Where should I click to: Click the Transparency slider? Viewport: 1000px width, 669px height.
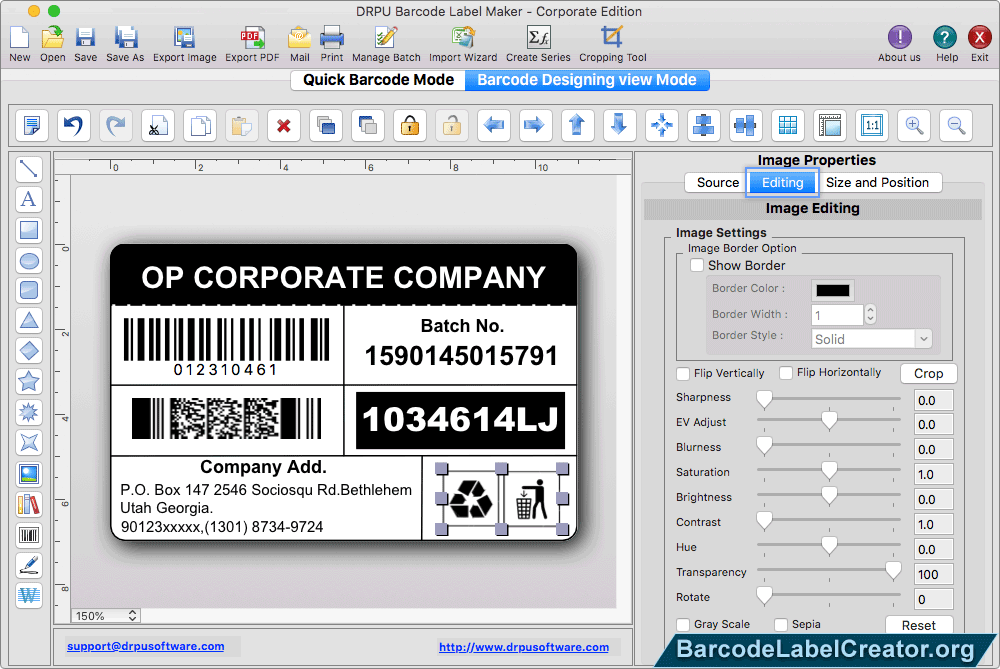click(828, 571)
